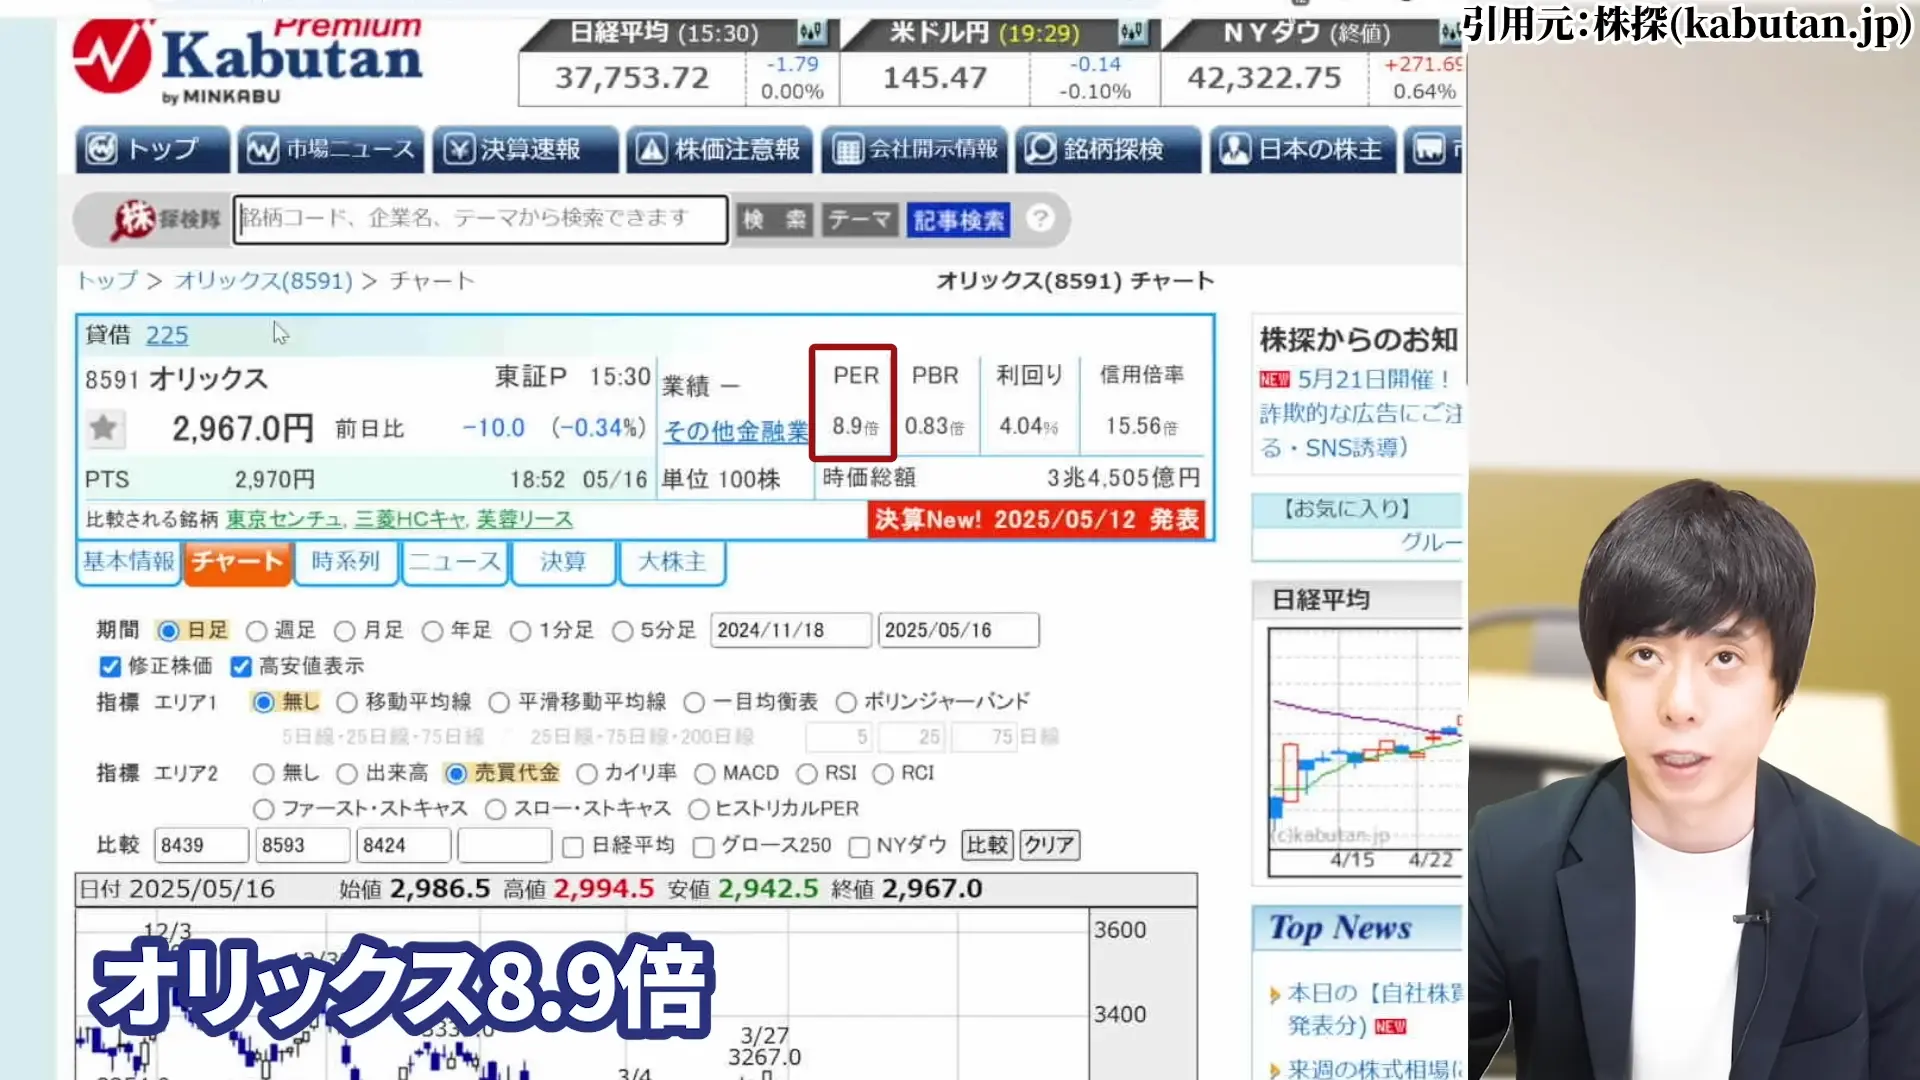Select the 1分足 period radio button

point(521,631)
